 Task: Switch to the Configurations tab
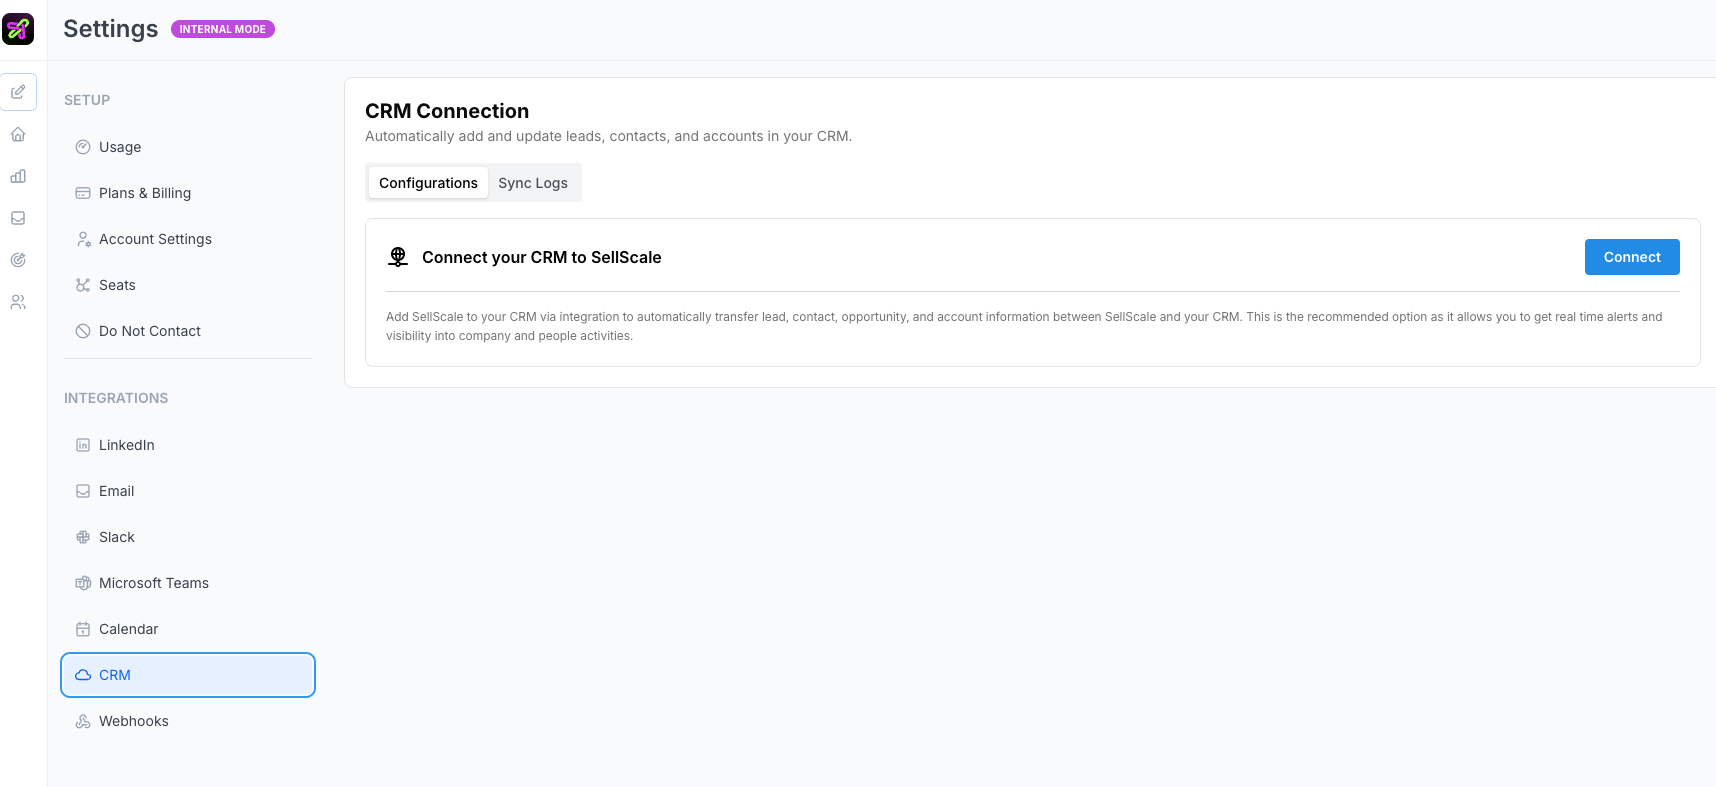click(x=428, y=183)
